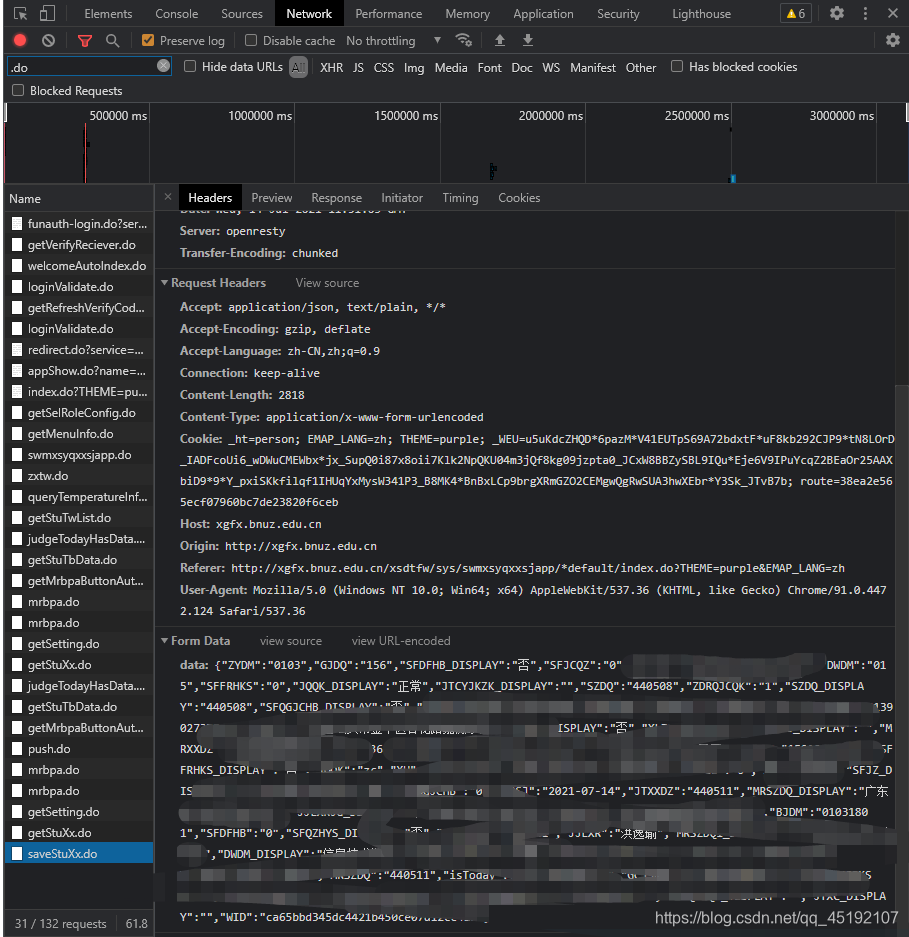Clear the .do filter text
Viewport: 909px width, 937px height.
[x=163, y=66]
